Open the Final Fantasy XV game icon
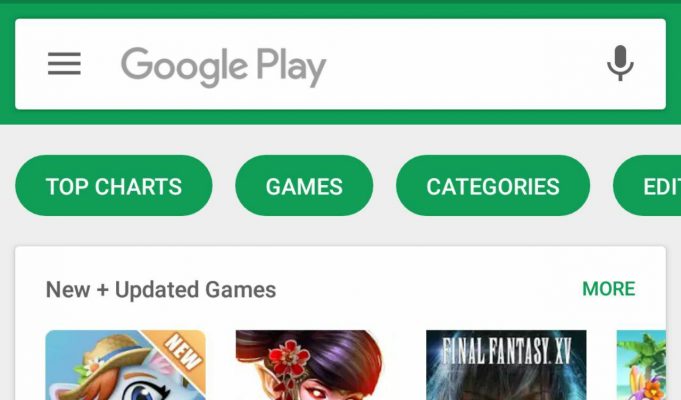This screenshot has height=400, width=681. [506, 365]
